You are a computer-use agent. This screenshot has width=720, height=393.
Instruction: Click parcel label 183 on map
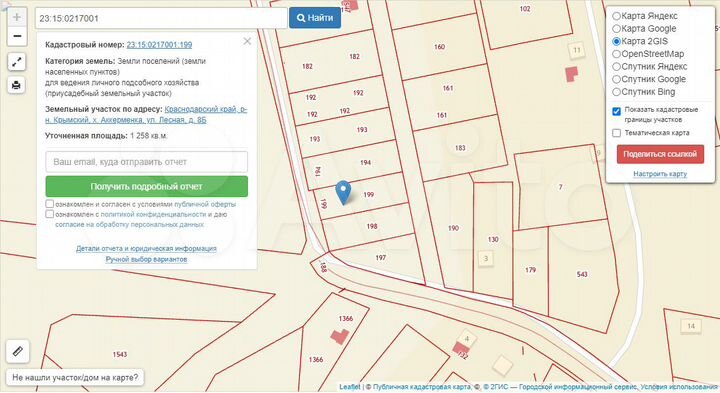pyautogui.click(x=460, y=148)
